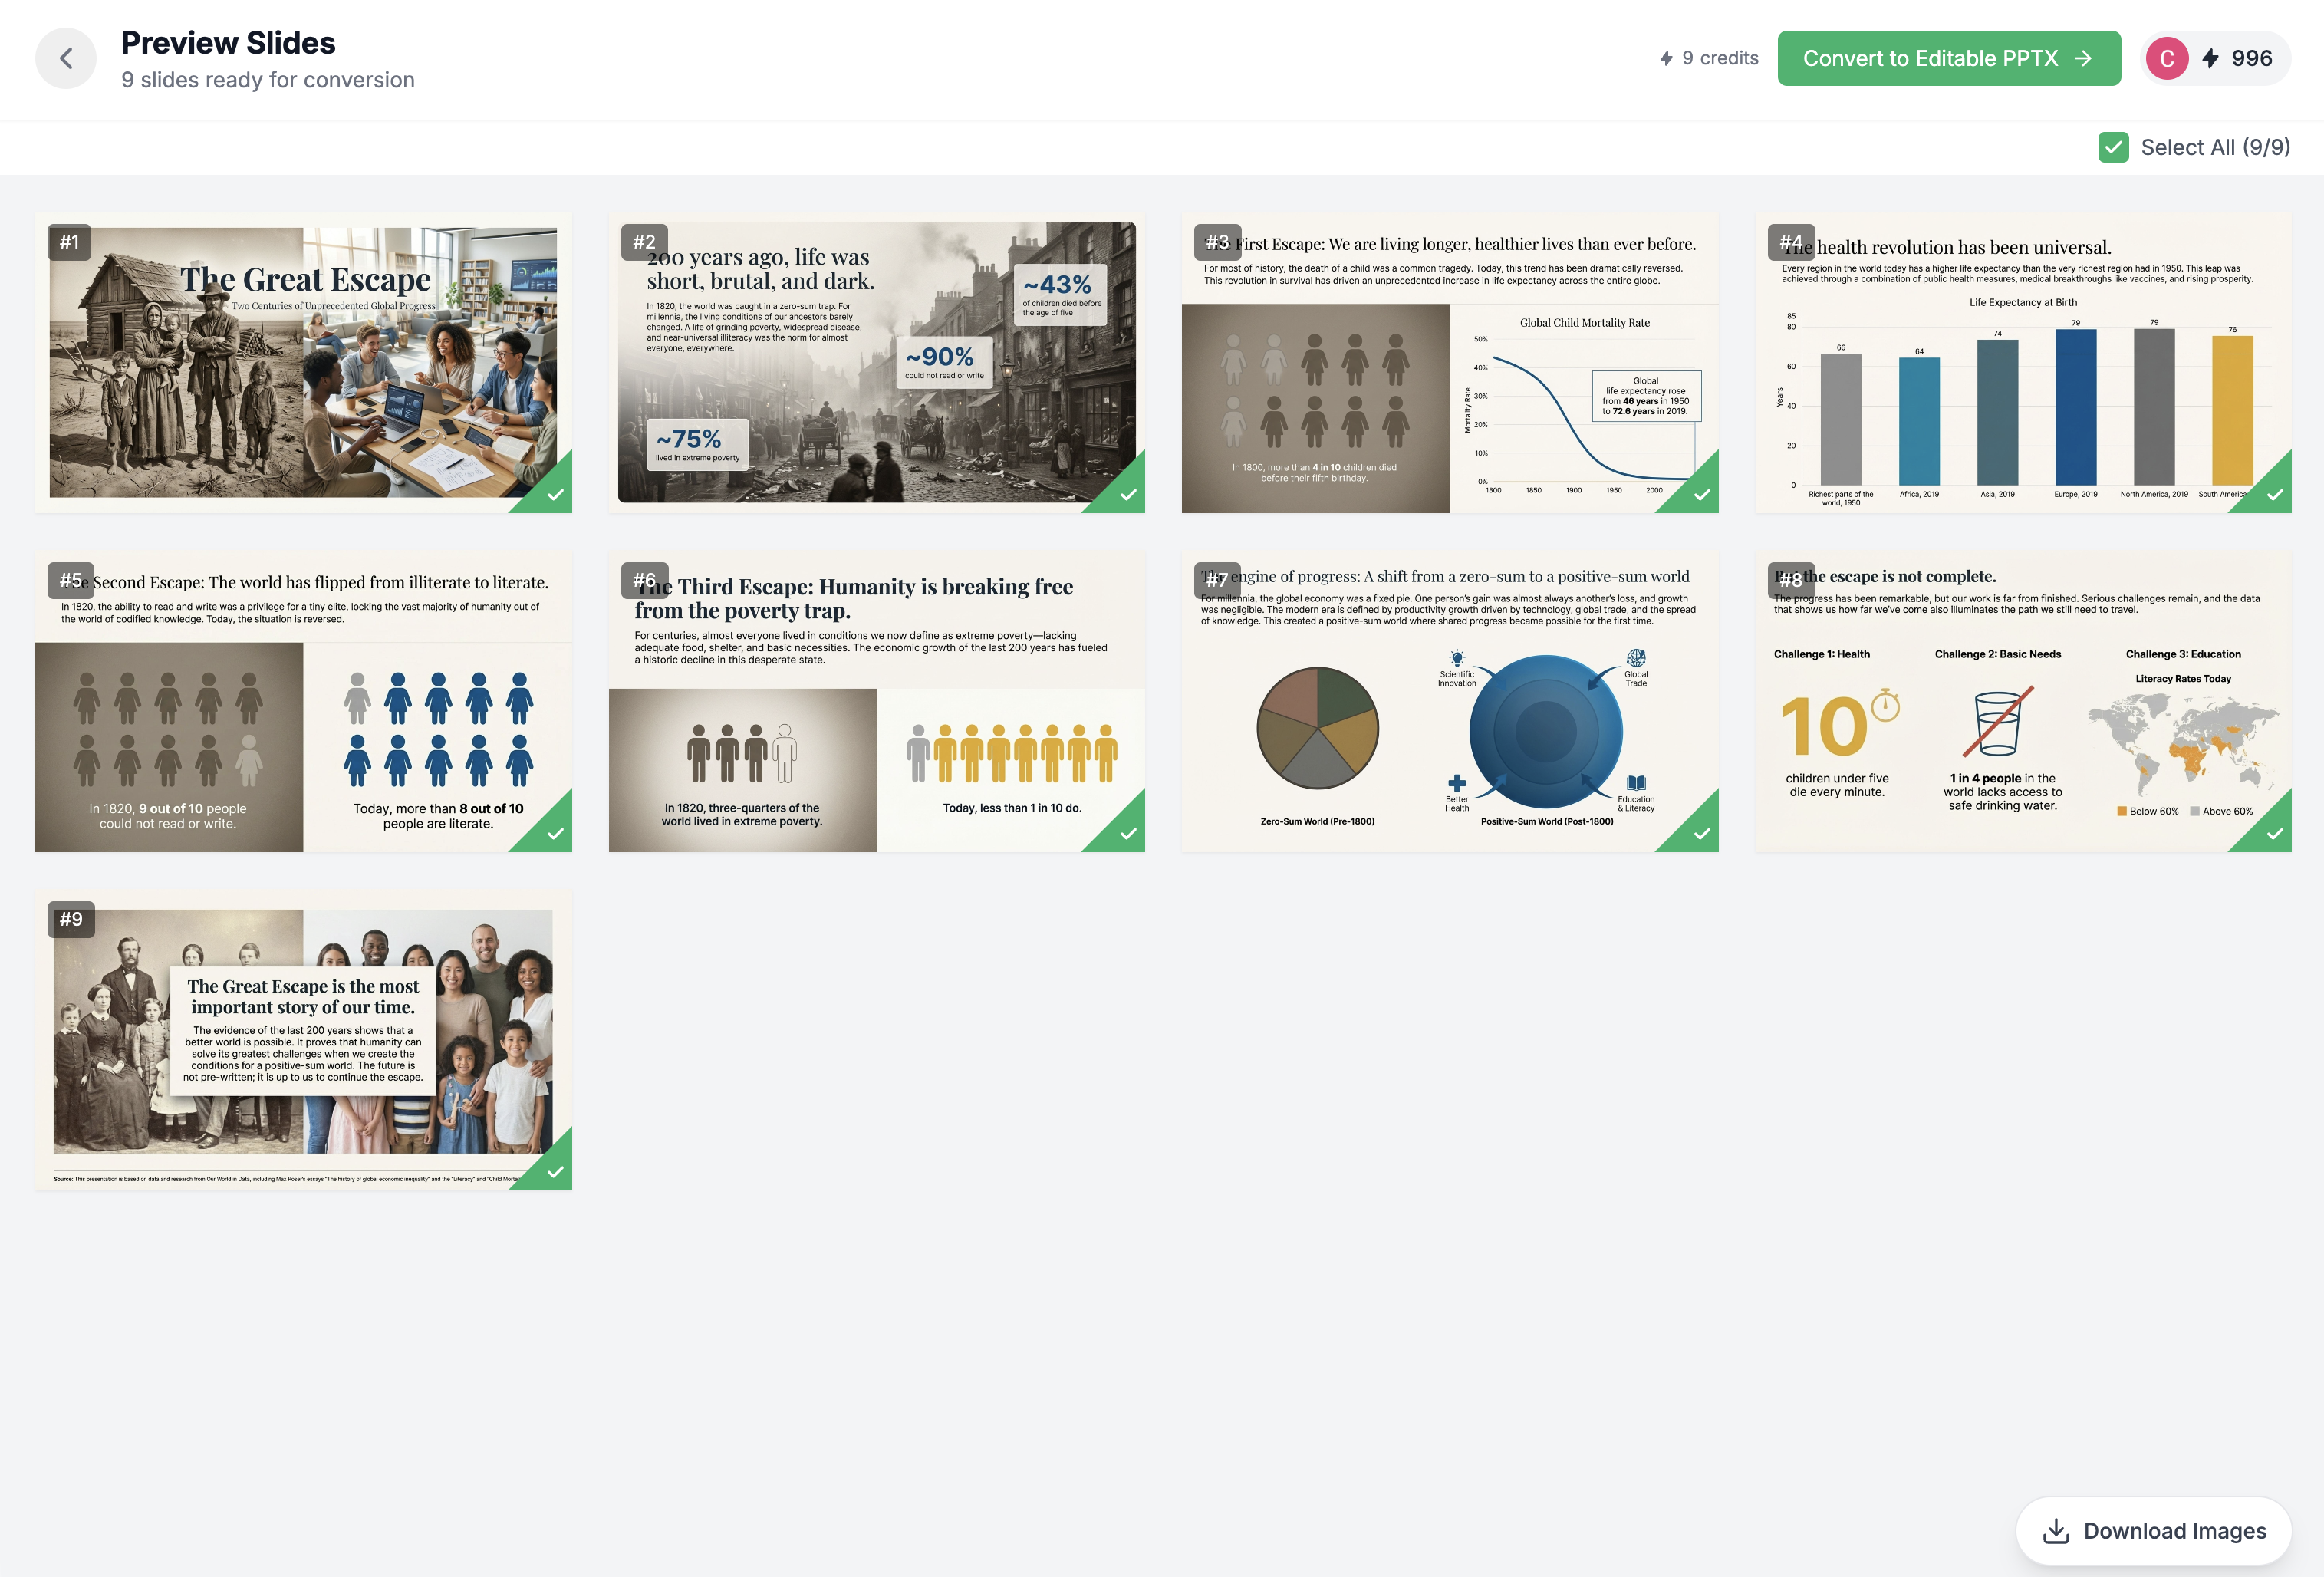Toggle selection checkmark on slide 6
The width and height of the screenshot is (2324, 1577).
1127,833
